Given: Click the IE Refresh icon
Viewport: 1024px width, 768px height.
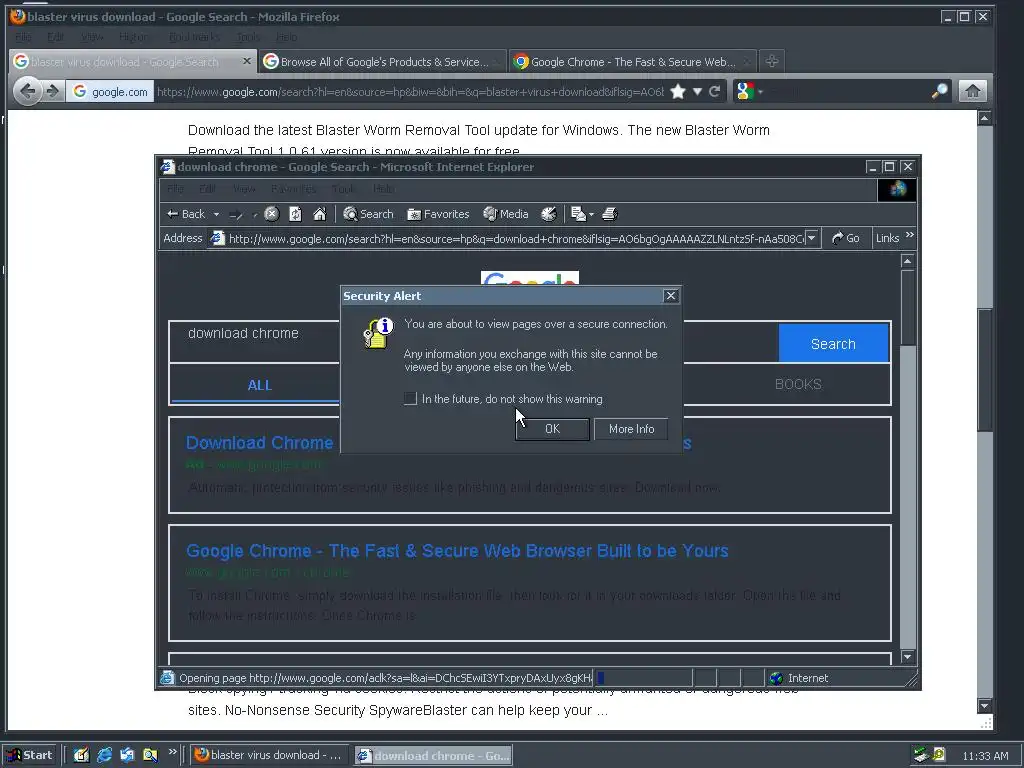Looking at the screenshot, I should (295, 214).
